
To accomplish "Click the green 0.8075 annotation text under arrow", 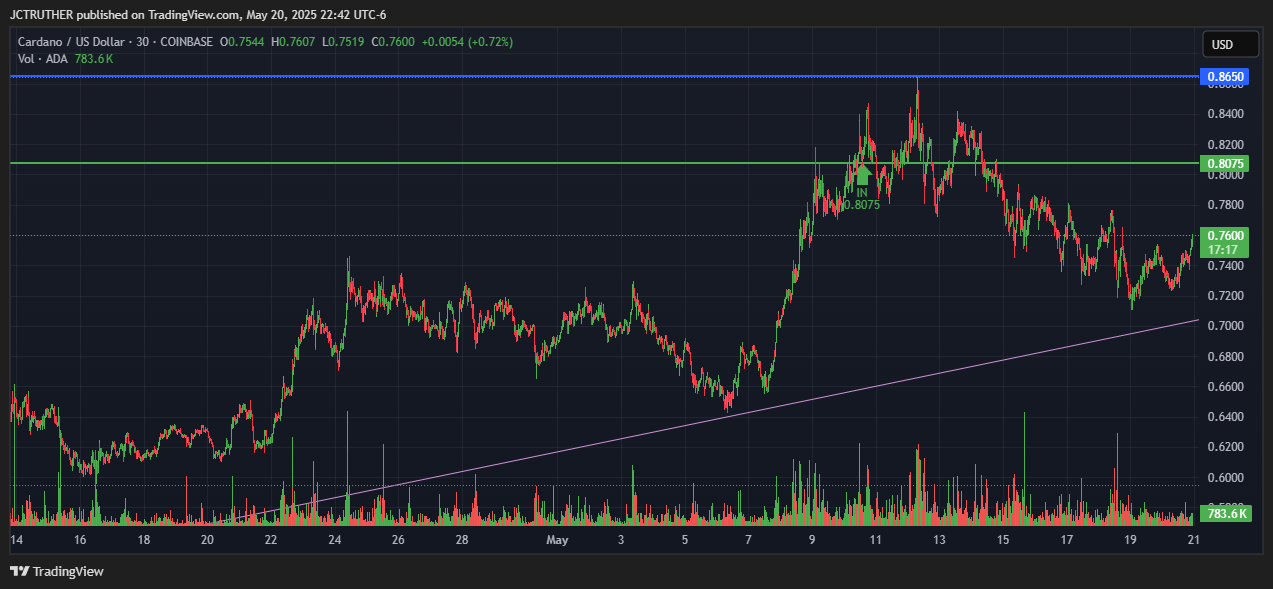I will coord(861,205).
